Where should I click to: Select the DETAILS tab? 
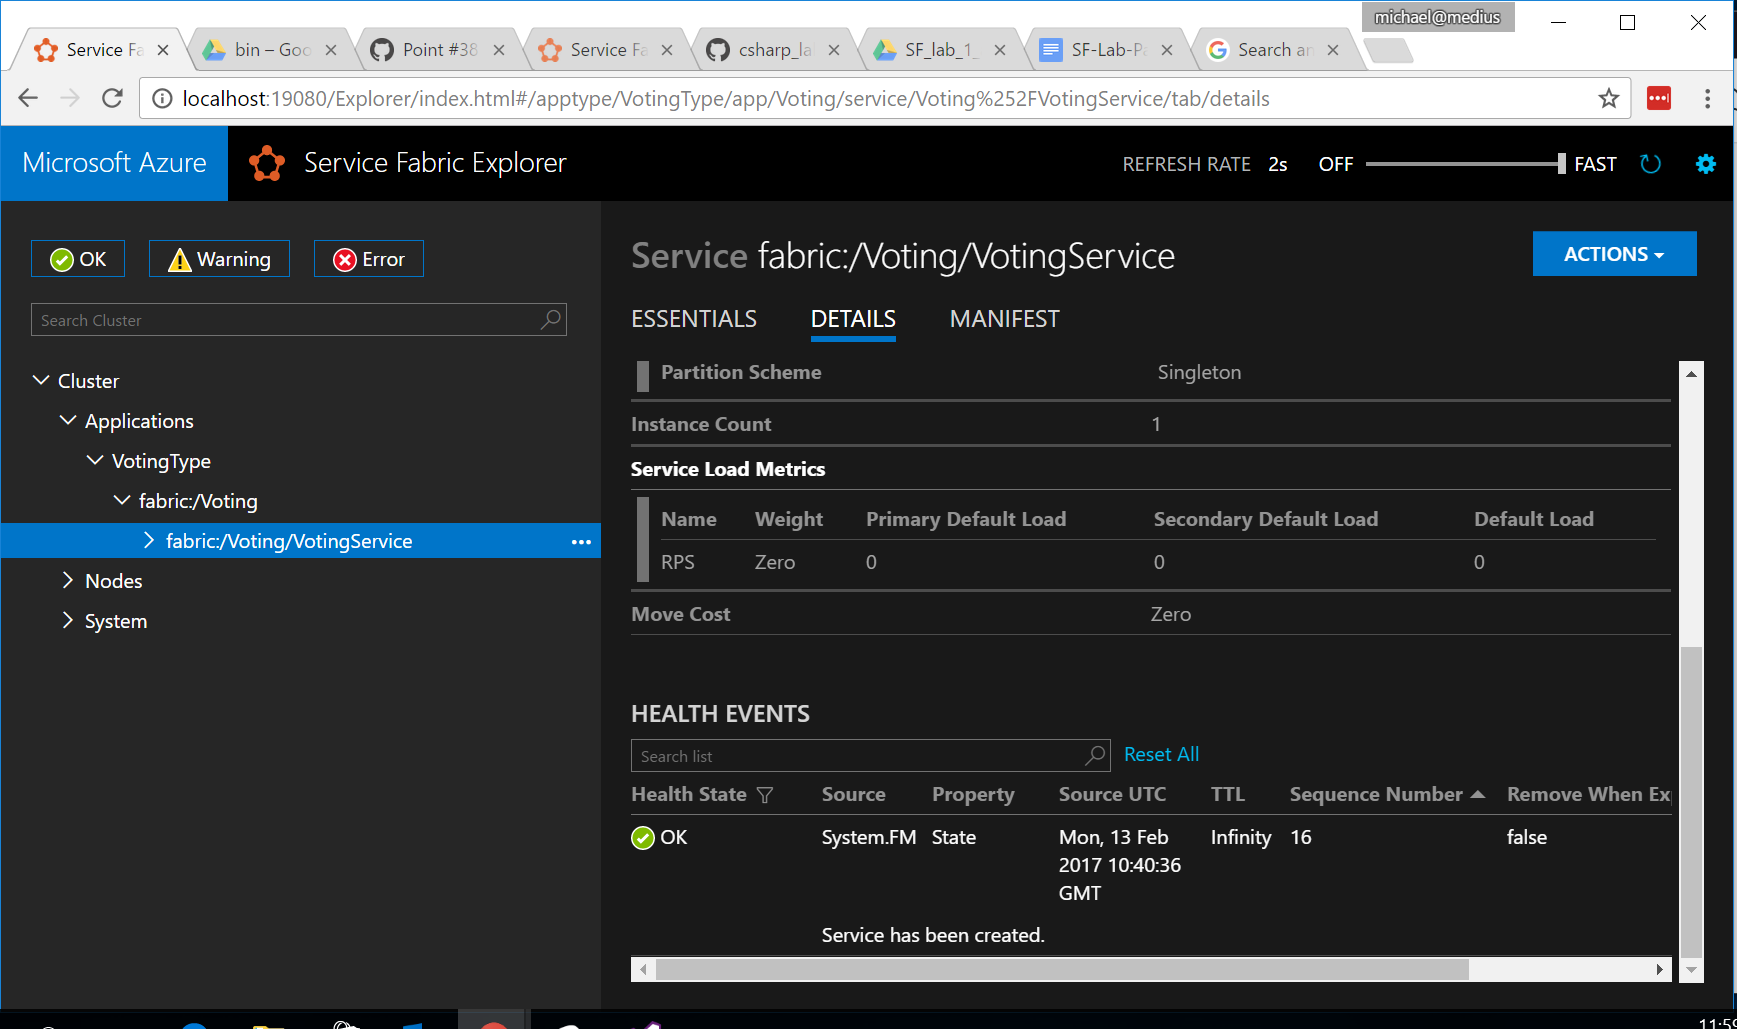click(x=853, y=319)
